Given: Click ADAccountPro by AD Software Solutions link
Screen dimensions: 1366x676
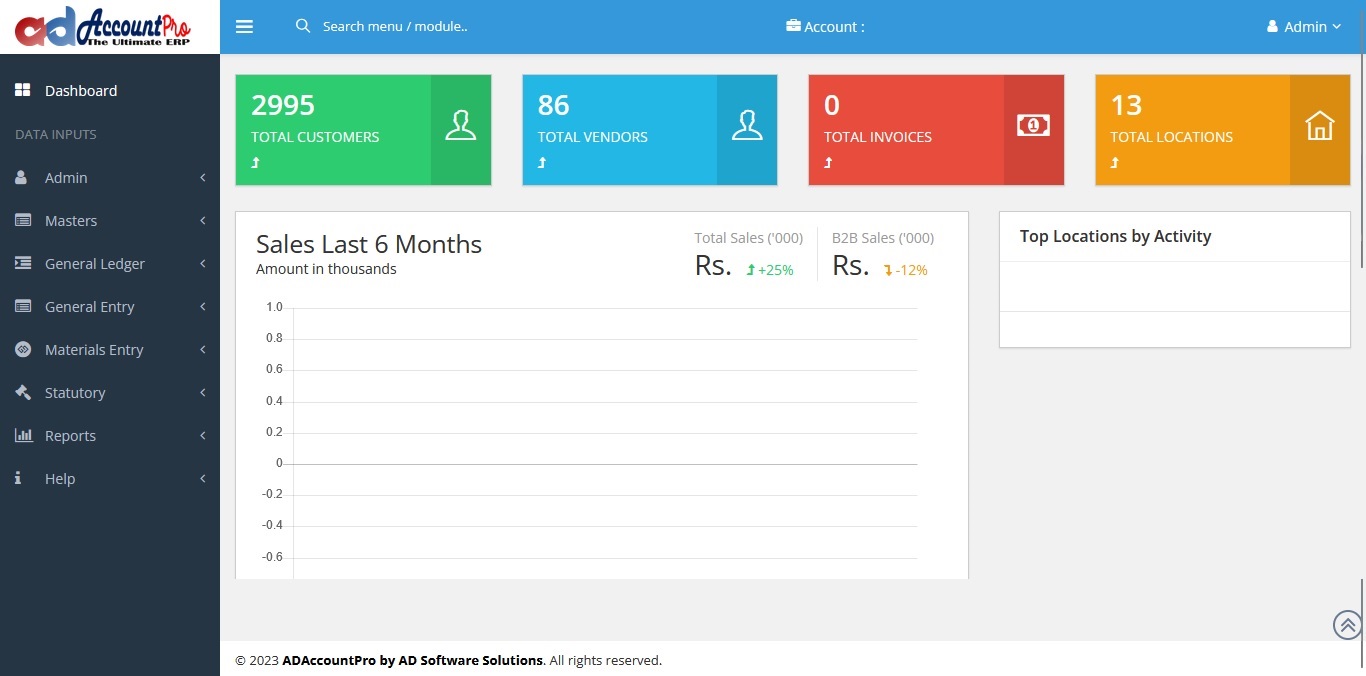Looking at the screenshot, I should tap(412, 660).
